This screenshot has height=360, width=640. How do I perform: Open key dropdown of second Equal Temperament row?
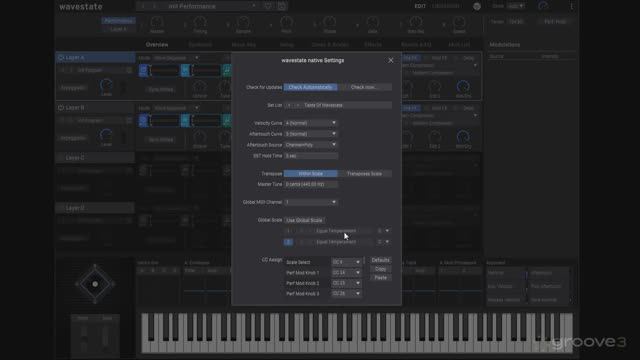click(x=383, y=242)
